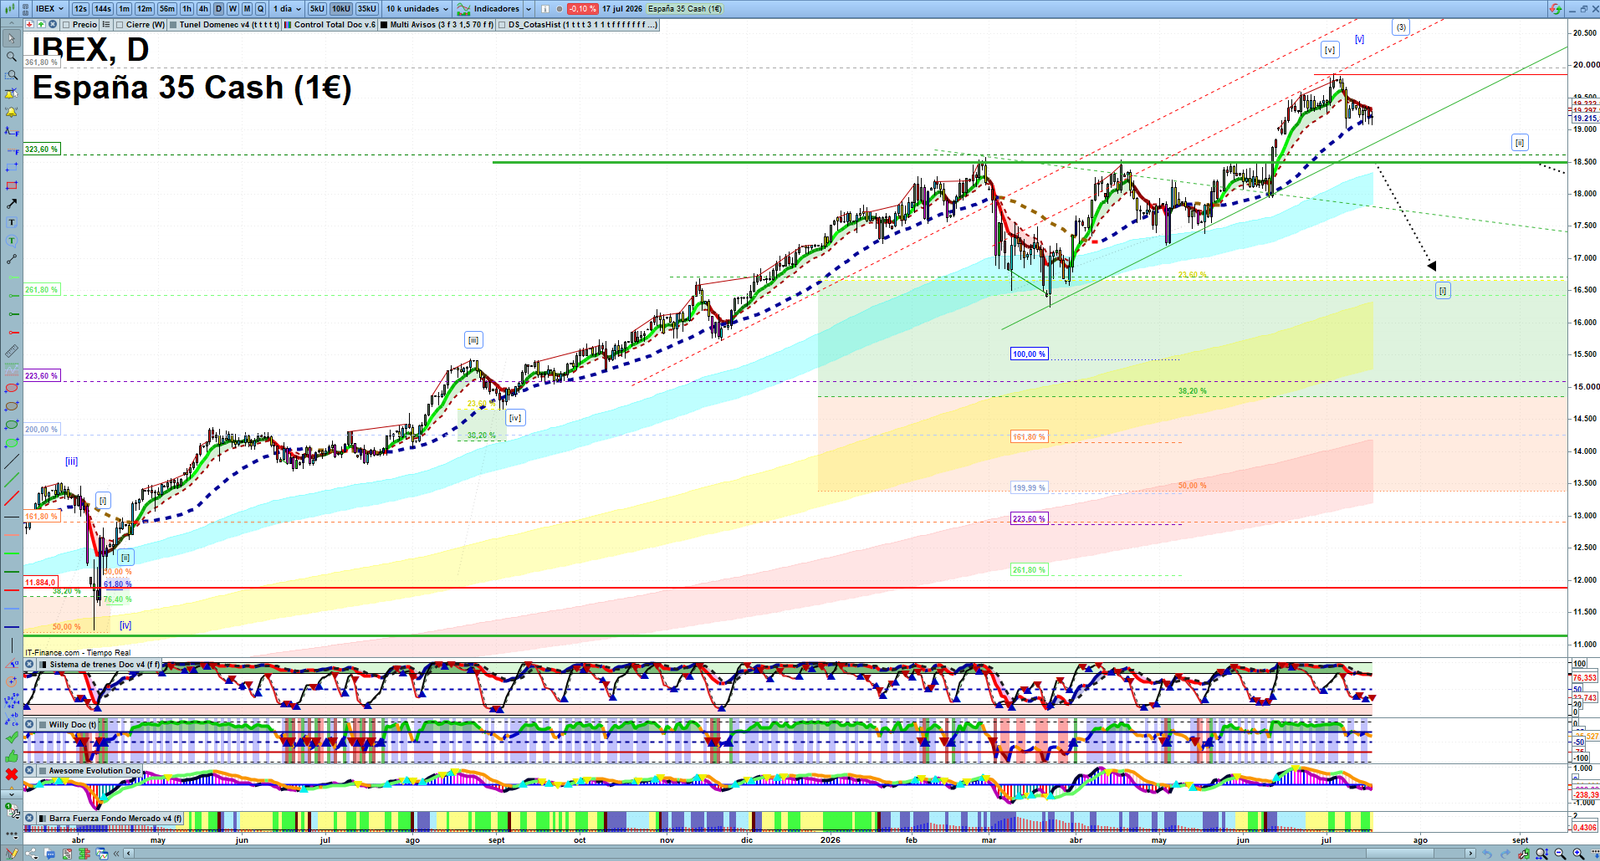Select the green comment bubble T tool

[11, 240]
